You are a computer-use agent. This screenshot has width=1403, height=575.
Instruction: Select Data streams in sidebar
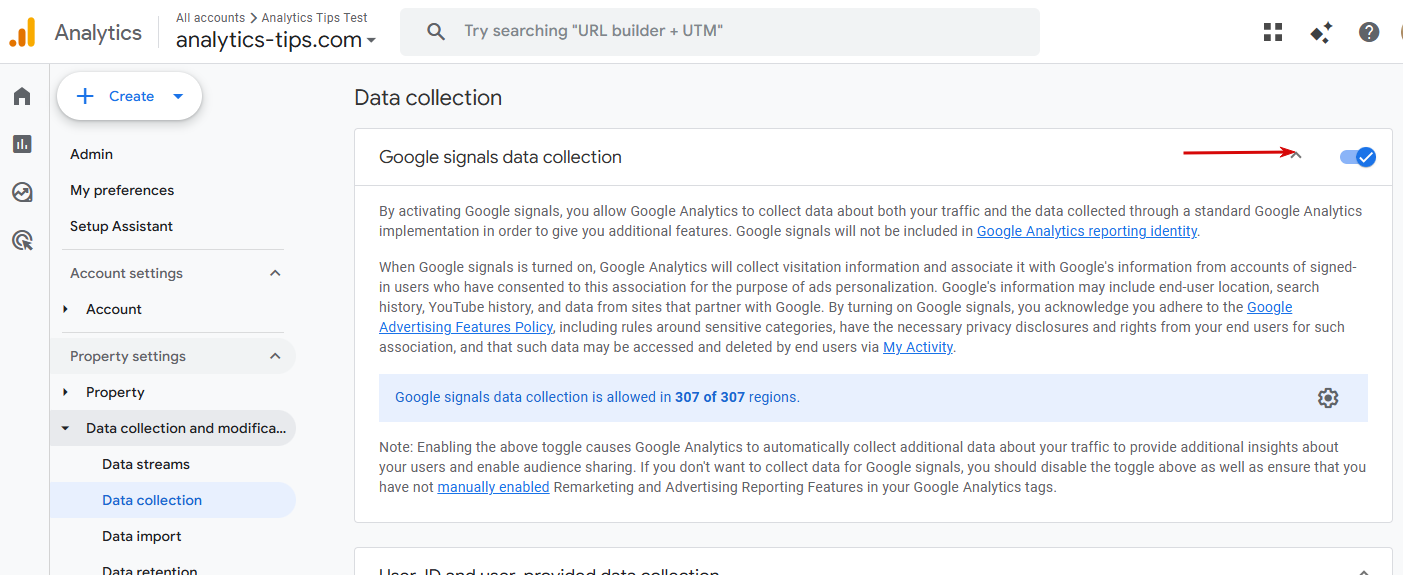[x=146, y=464]
